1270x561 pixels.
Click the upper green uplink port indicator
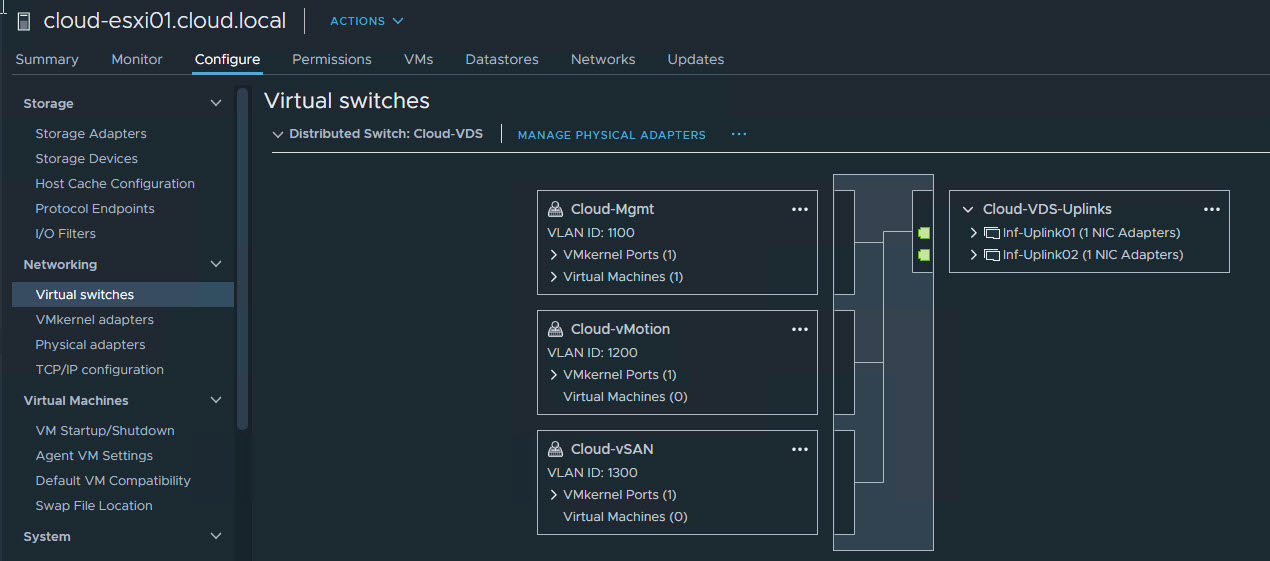pyautogui.click(x=923, y=233)
